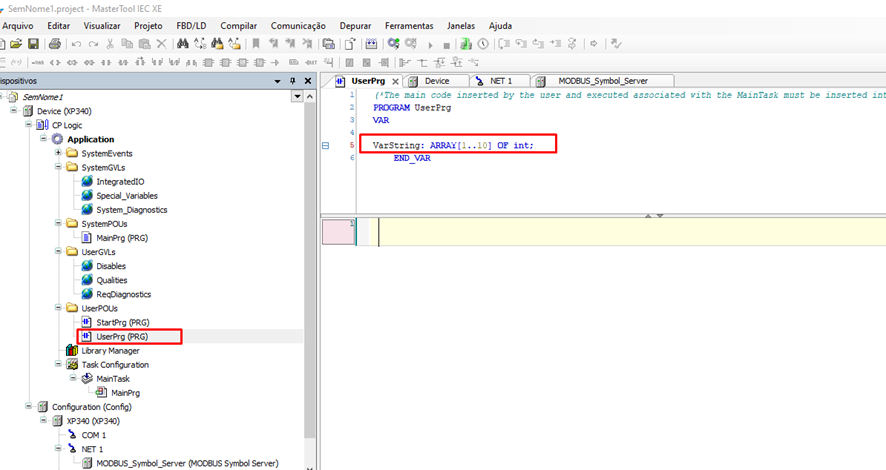Collapse the SystemGVLs folder
The height and width of the screenshot is (470, 886).
[x=59, y=168]
